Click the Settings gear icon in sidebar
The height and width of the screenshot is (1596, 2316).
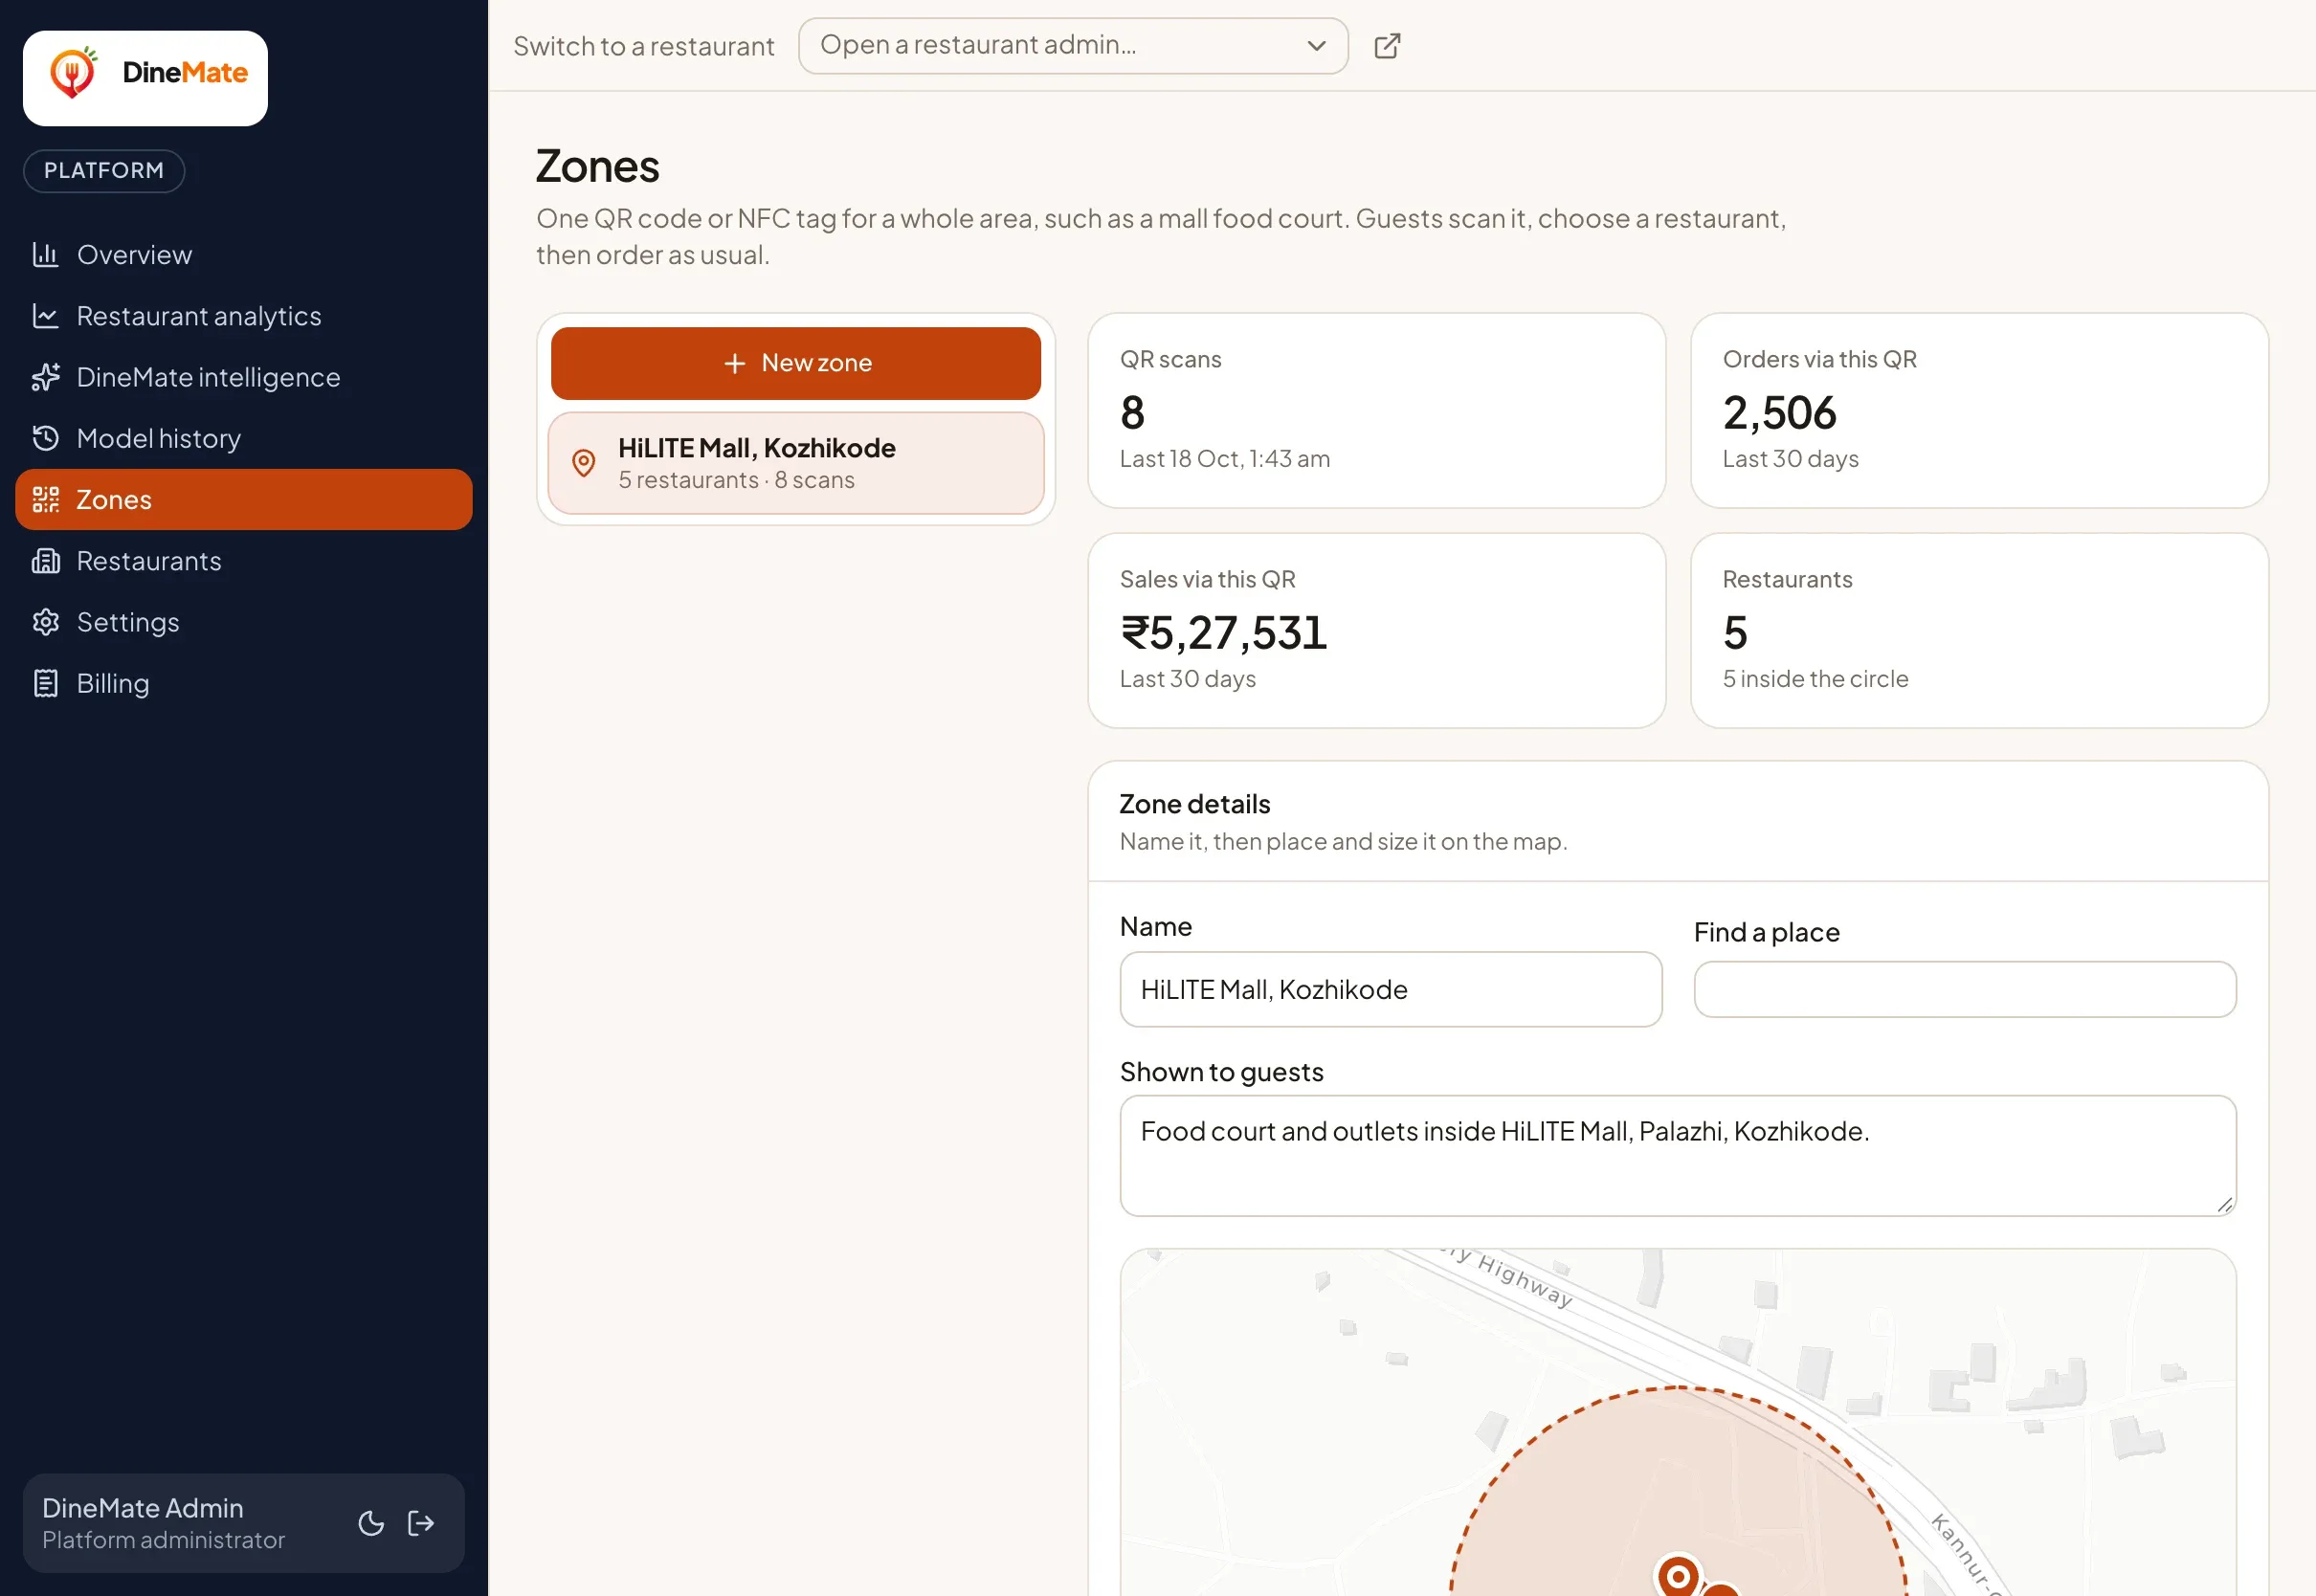pyautogui.click(x=46, y=622)
